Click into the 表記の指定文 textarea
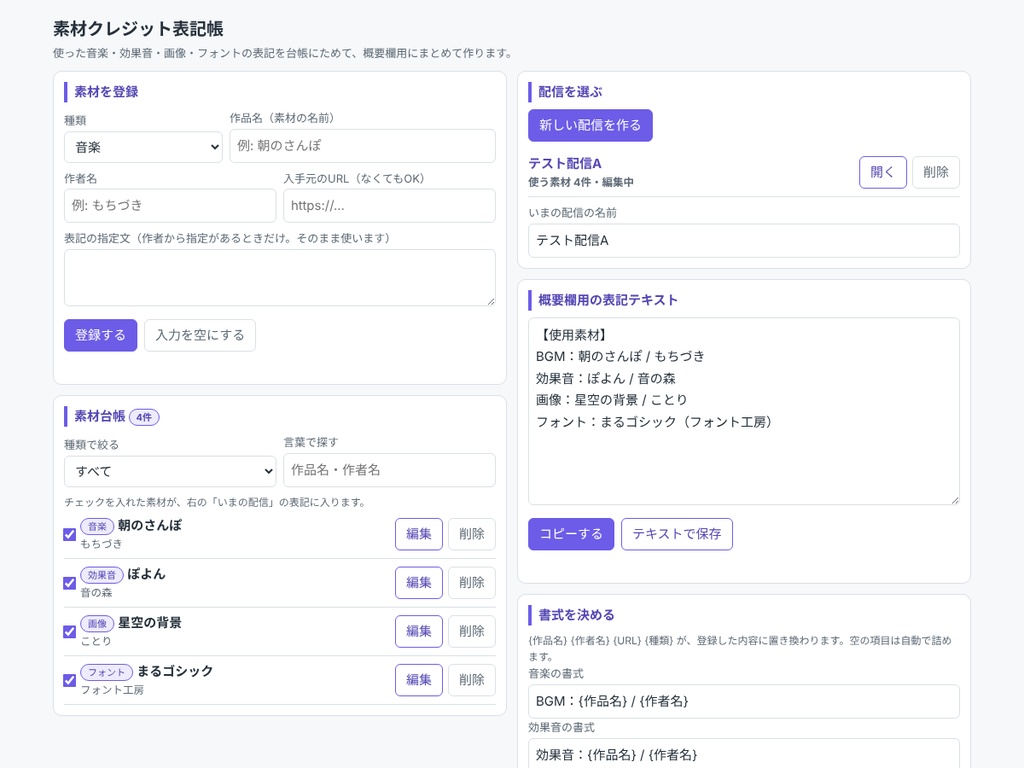Image resolution: width=1024 pixels, height=768 pixels. pos(280,278)
